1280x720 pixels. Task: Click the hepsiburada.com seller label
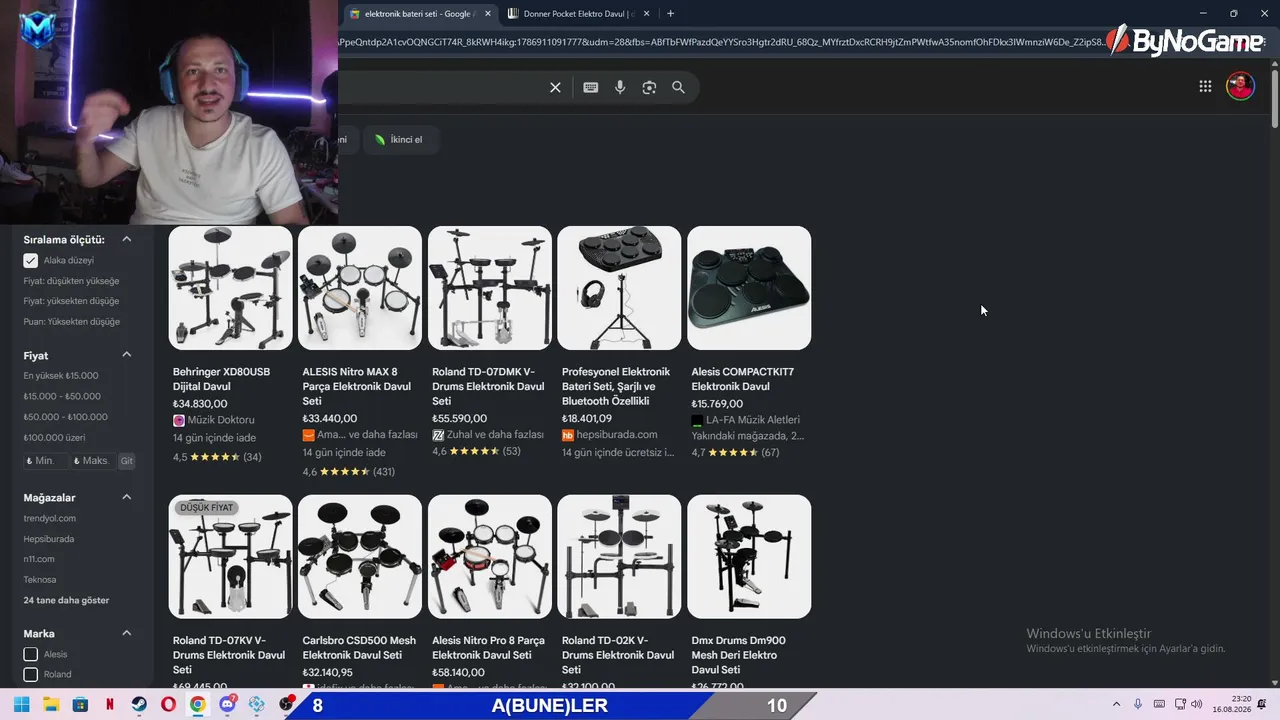(x=617, y=435)
